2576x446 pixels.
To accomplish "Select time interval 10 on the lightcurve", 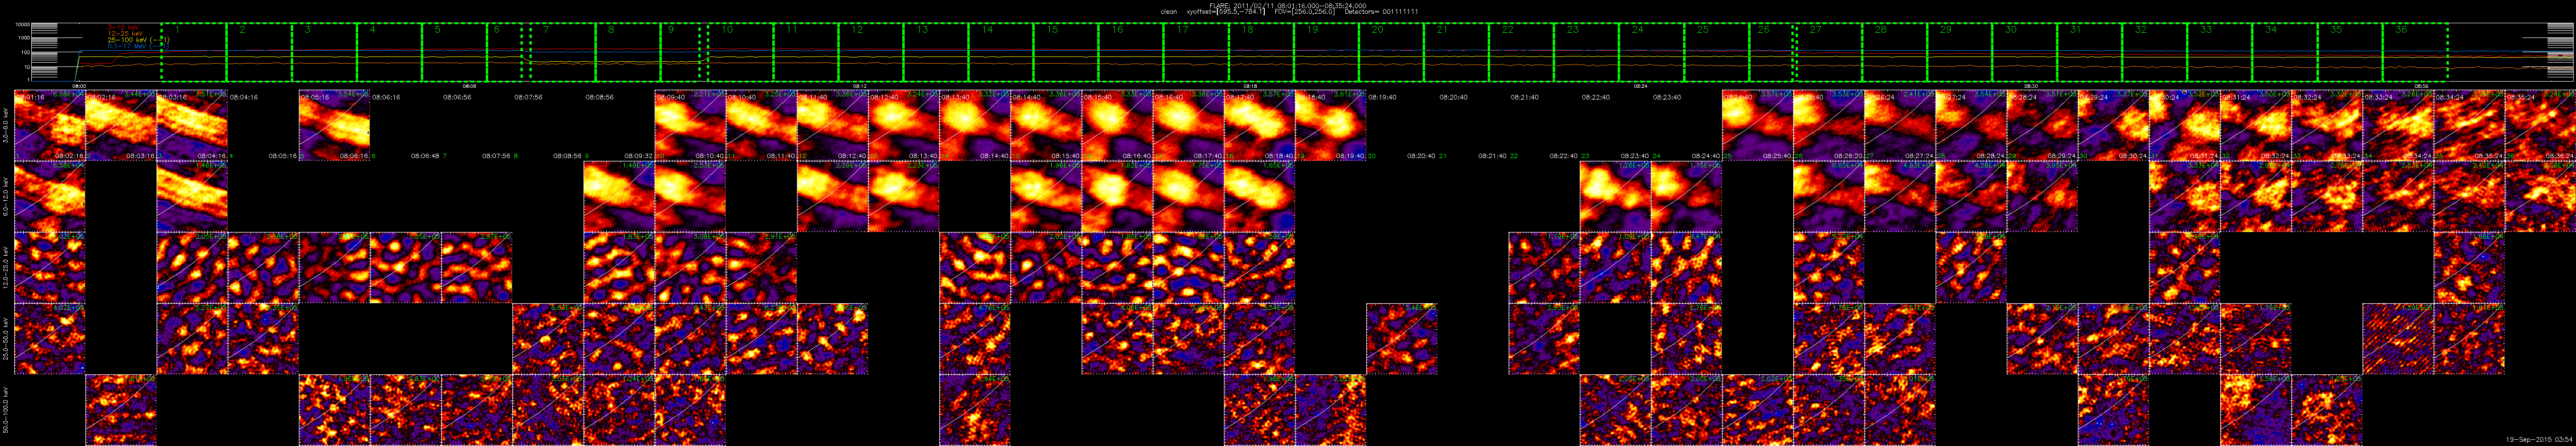I will (x=740, y=53).
